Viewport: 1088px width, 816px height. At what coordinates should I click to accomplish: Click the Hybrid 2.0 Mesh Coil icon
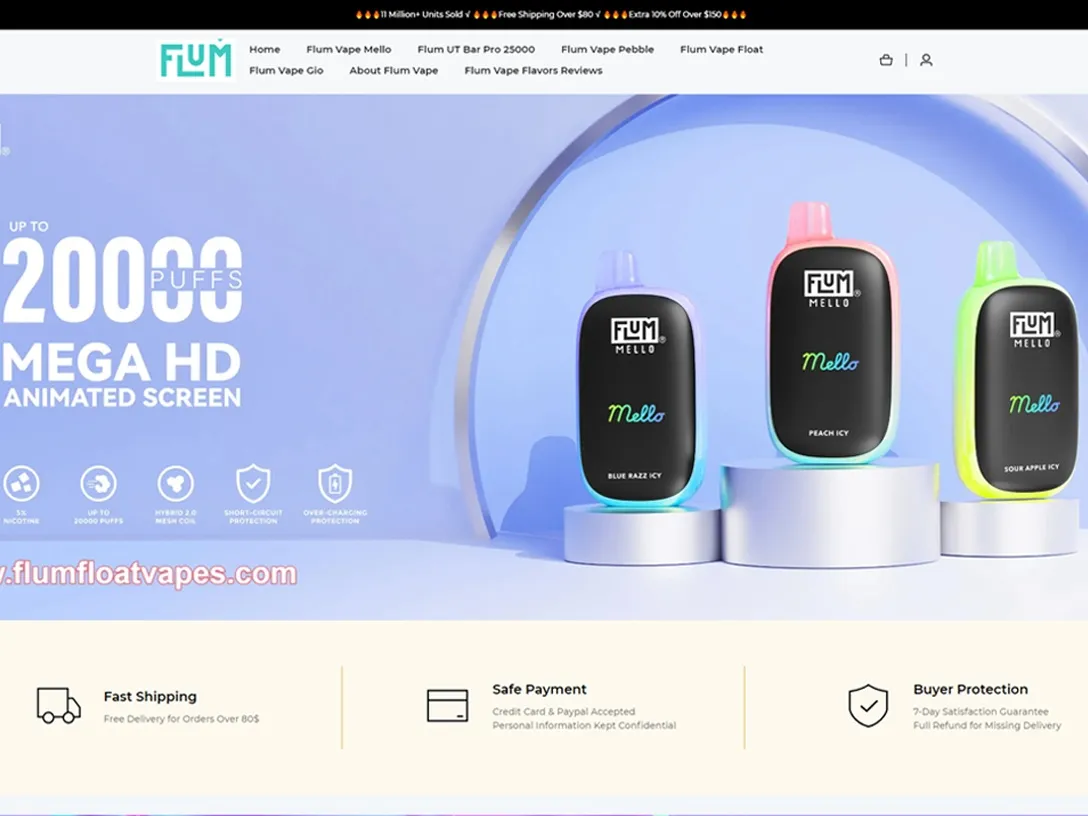click(x=176, y=484)
